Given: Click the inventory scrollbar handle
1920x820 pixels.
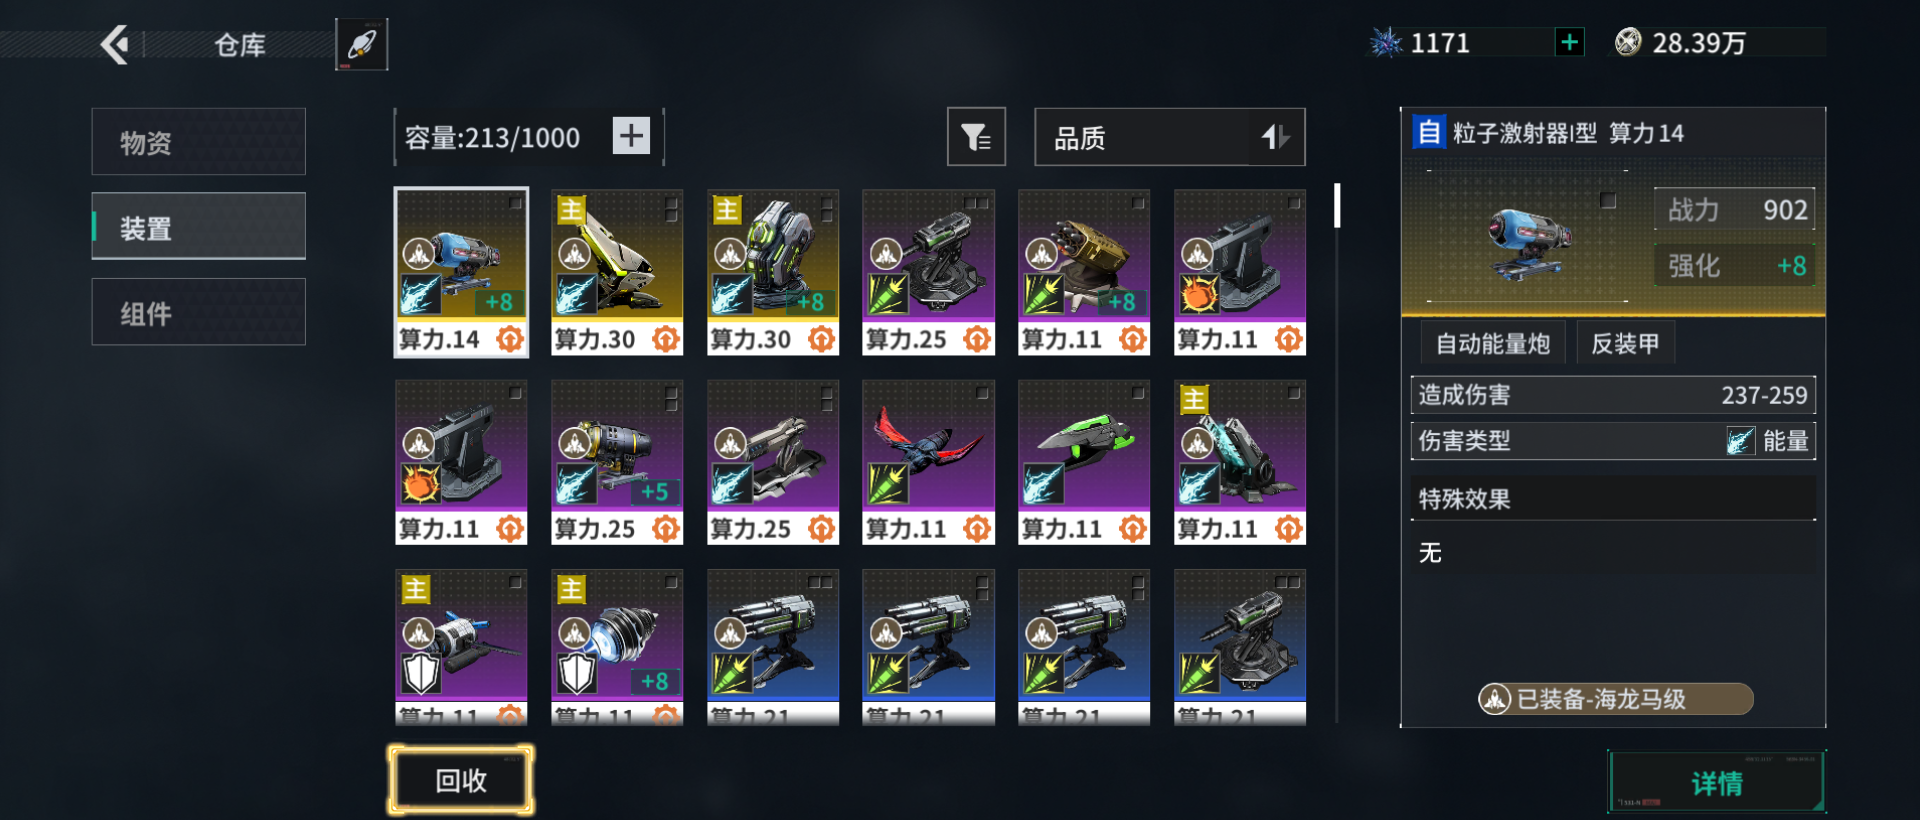Looking at the screenshot, I should click(x=1337, y=205).
